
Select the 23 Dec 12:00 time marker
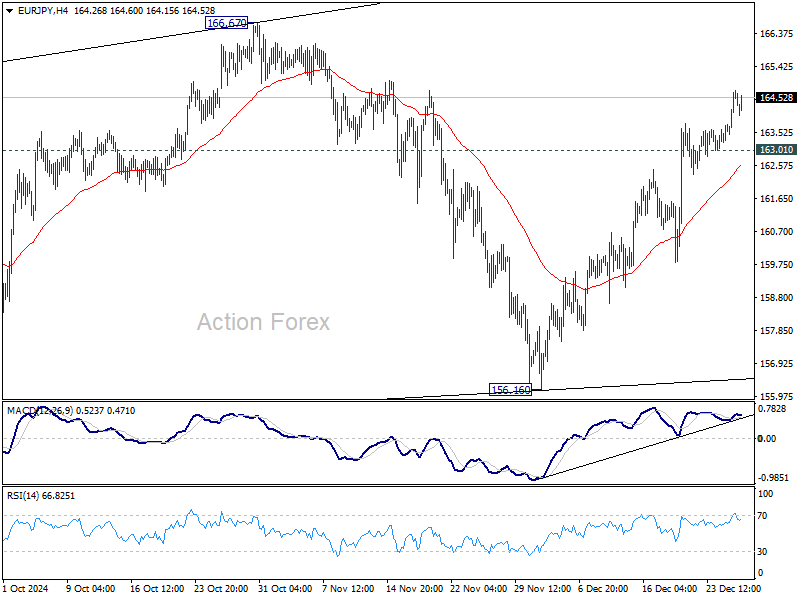pos(733,588)
